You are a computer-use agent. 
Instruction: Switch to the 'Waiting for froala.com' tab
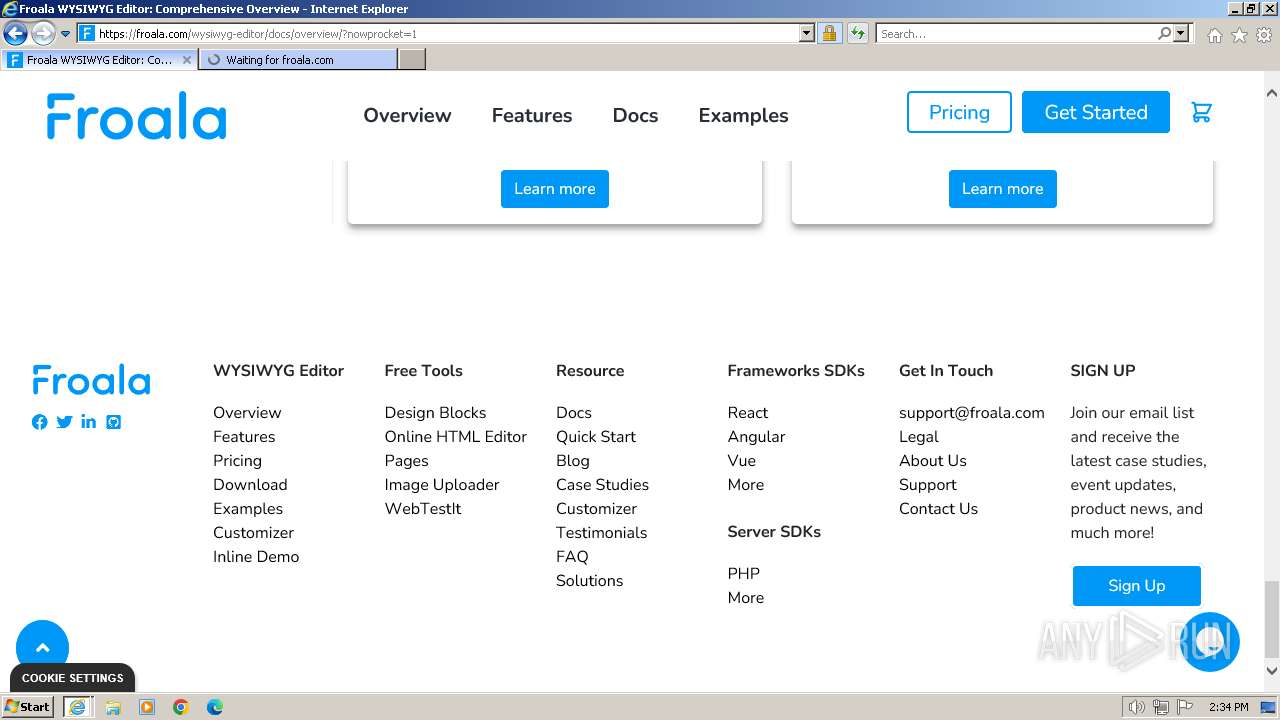298,60
